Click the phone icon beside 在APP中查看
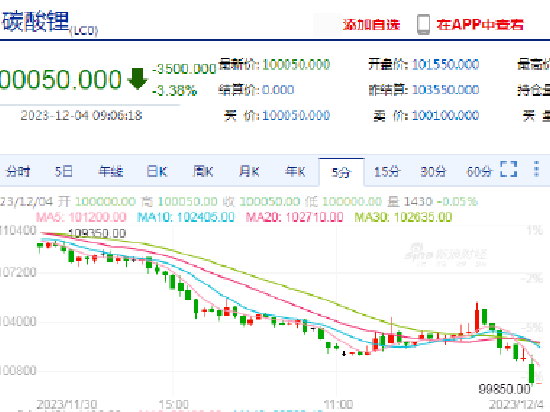Image resolution: width=550 pixels, height=412 pixels. tap(423, 25)
